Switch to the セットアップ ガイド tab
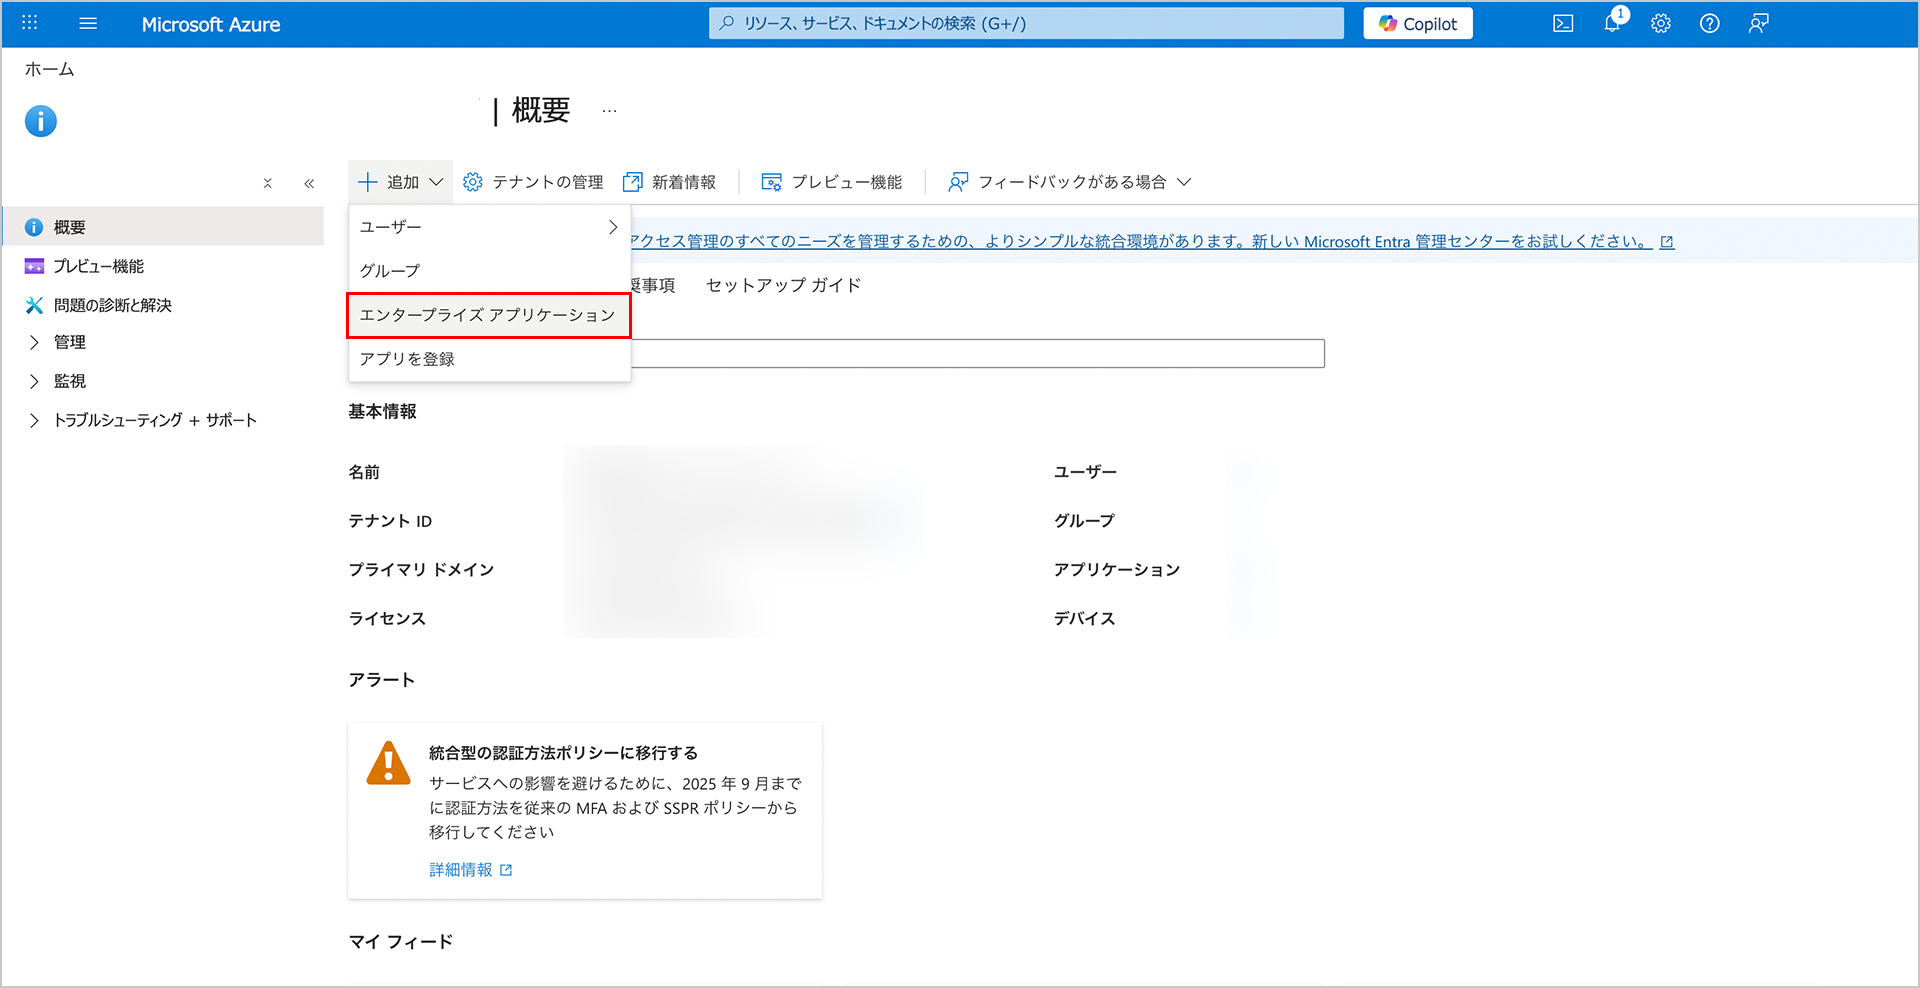Image resolution: width=1920 pixels, height=988 pixels. tap(783, 285)
